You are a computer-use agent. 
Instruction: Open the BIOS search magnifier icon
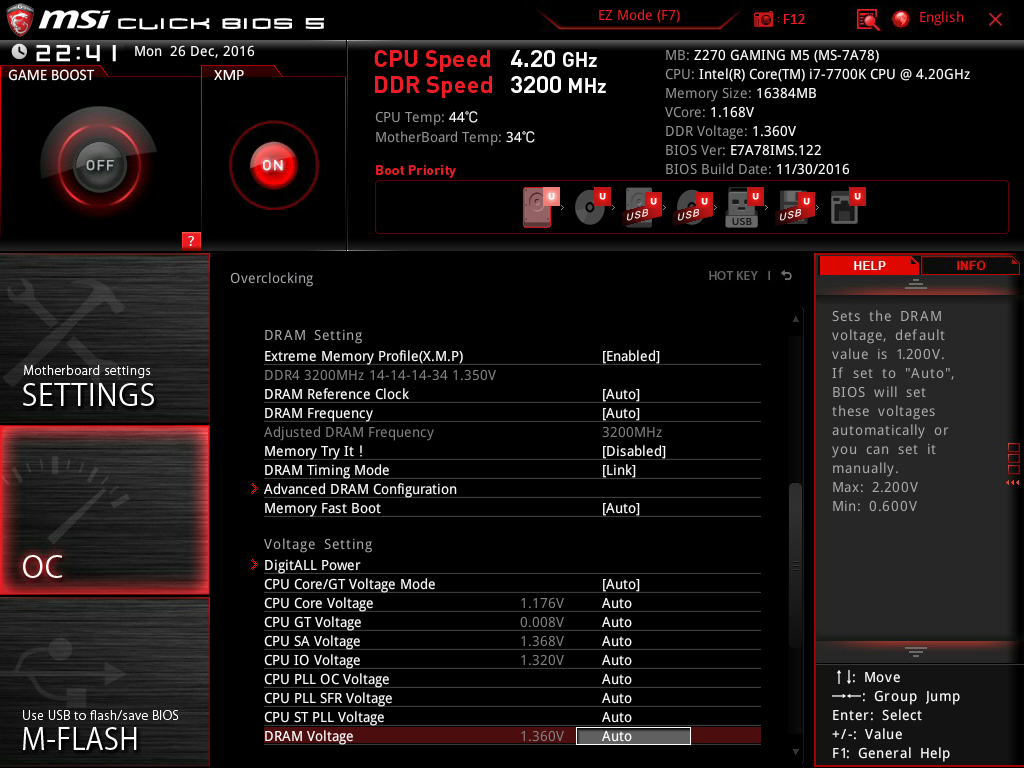tap(868, 20)
